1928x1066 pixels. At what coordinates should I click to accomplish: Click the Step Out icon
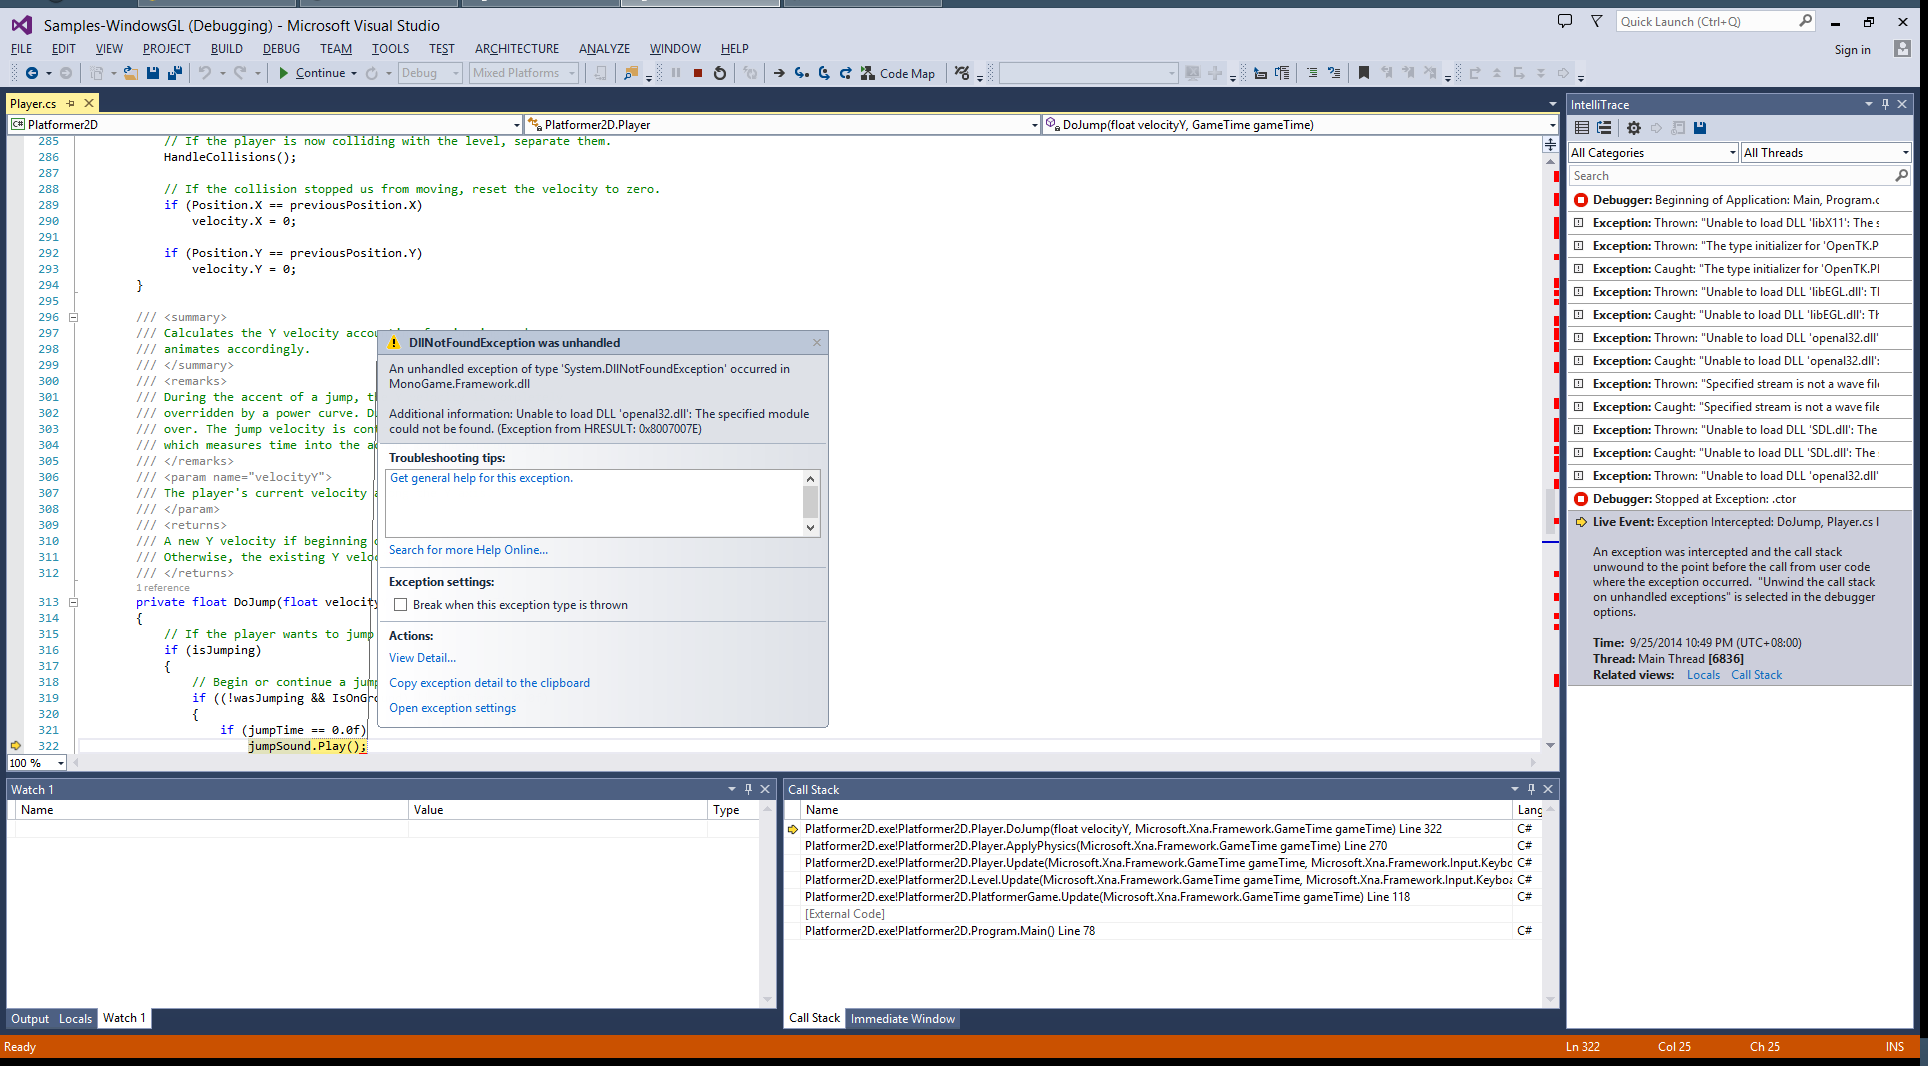pos(845,73)
